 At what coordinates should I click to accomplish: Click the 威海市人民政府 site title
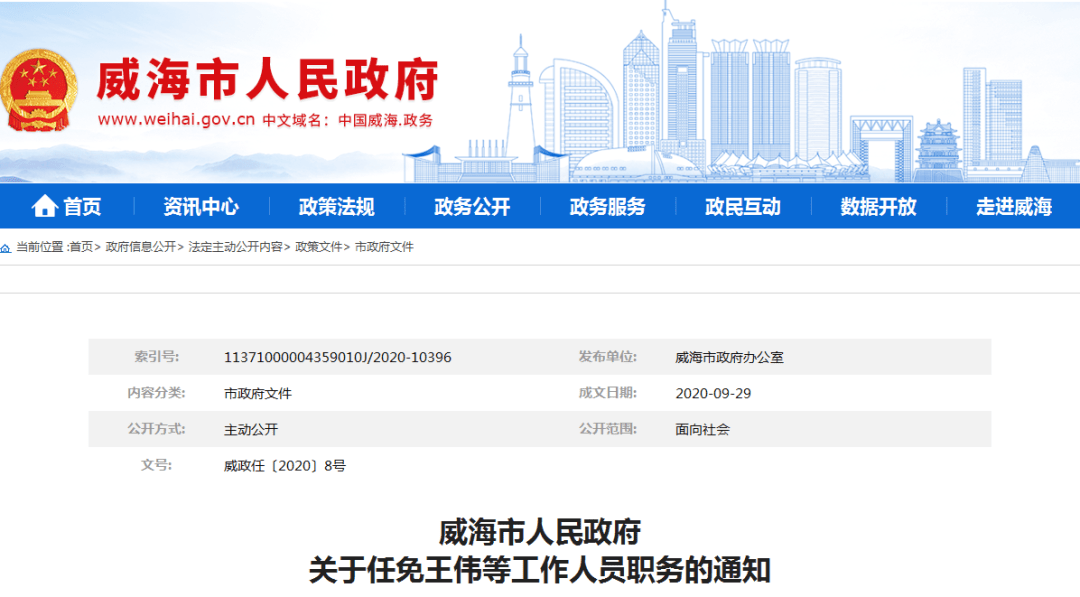[267, 79]
